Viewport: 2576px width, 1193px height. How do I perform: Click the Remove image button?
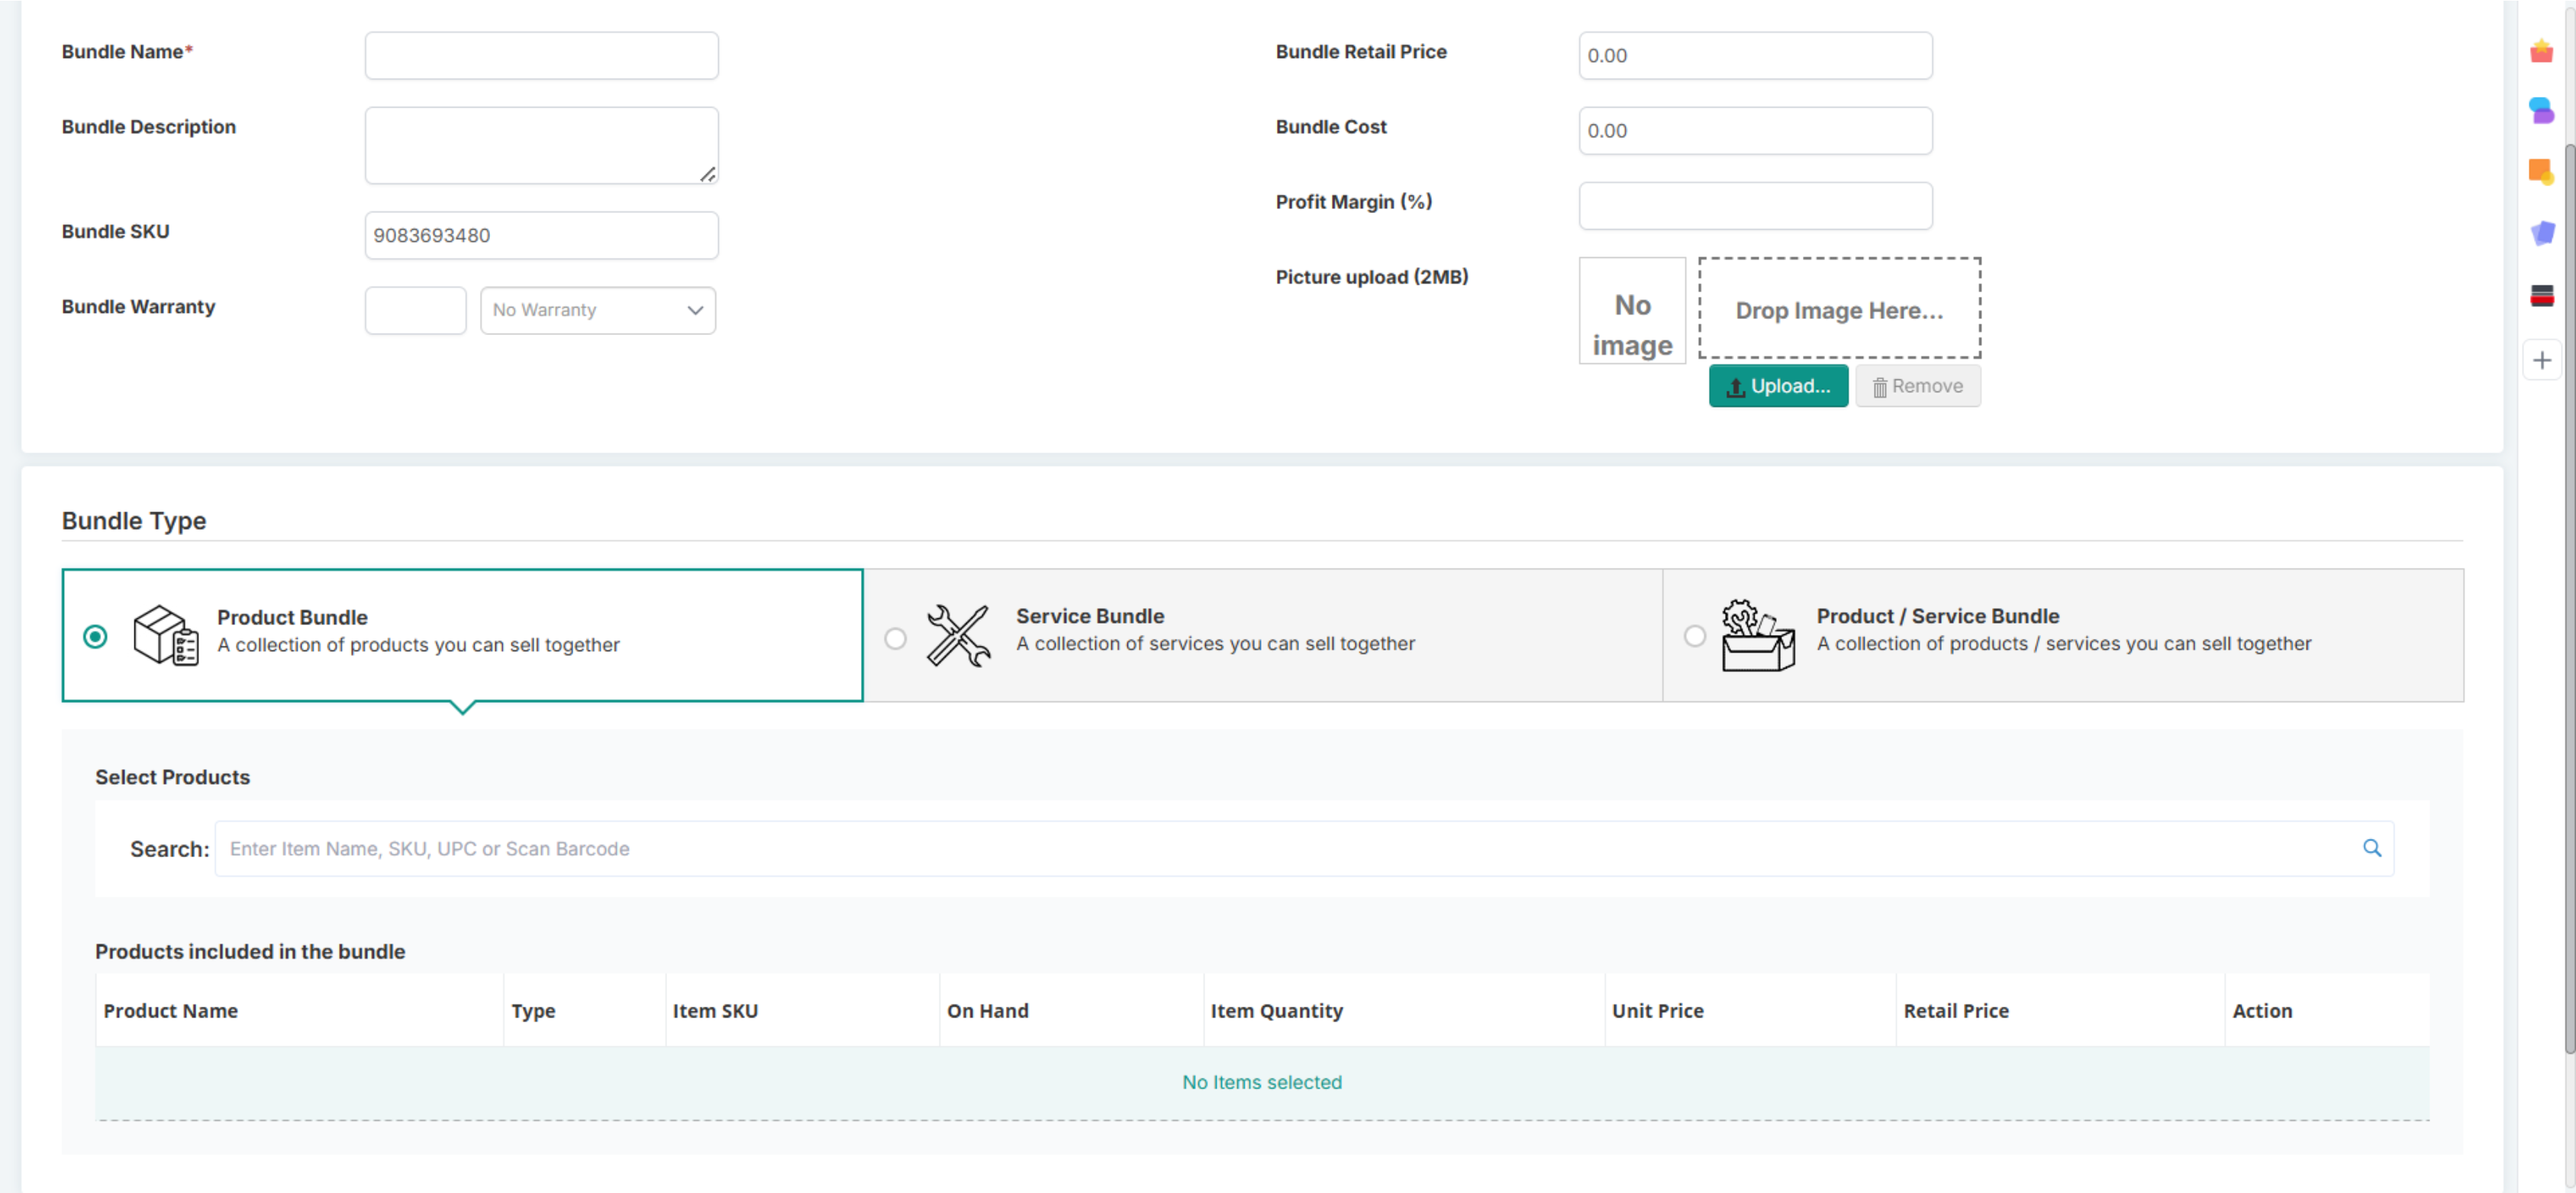[1918, 386]
